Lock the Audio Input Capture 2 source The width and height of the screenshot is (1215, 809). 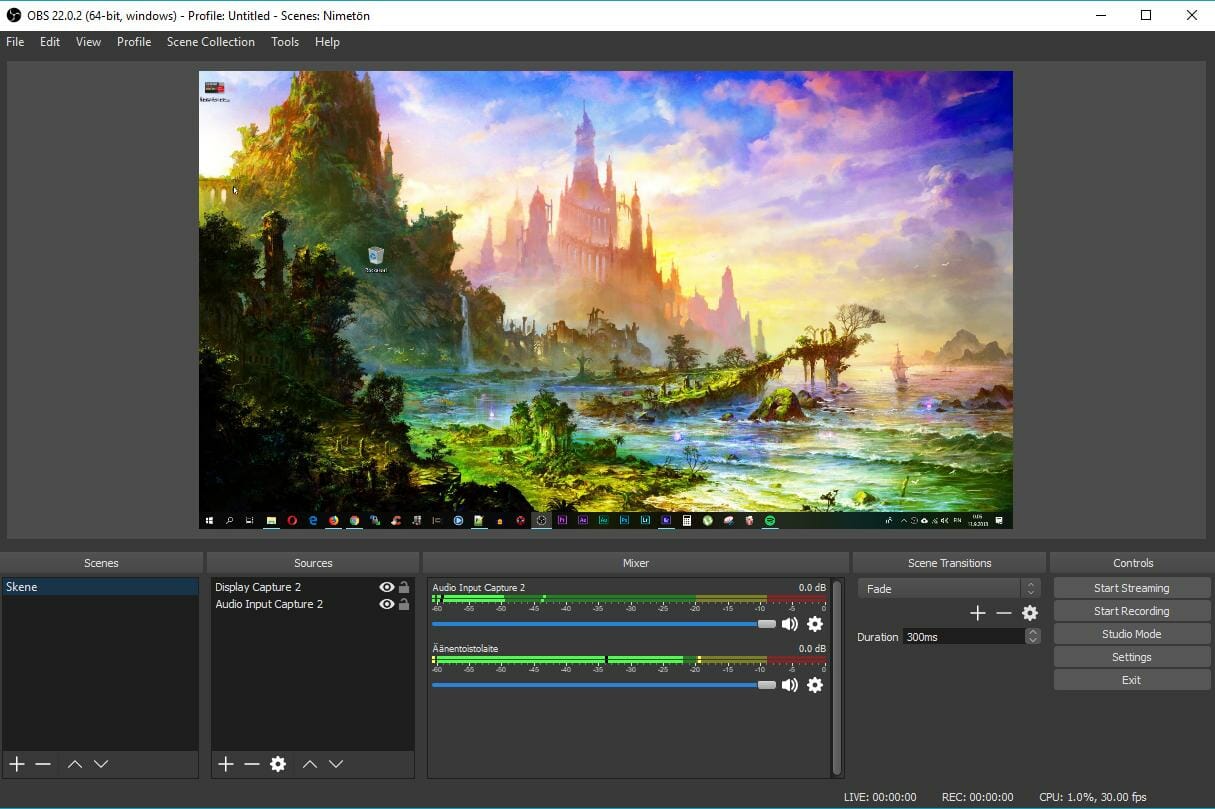click(x=405, y=604)
